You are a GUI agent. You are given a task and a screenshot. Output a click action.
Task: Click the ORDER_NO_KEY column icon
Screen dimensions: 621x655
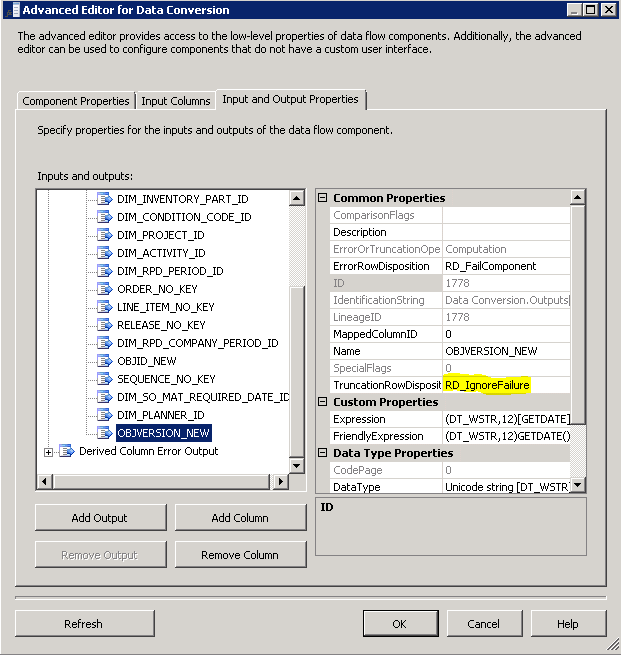105,289
